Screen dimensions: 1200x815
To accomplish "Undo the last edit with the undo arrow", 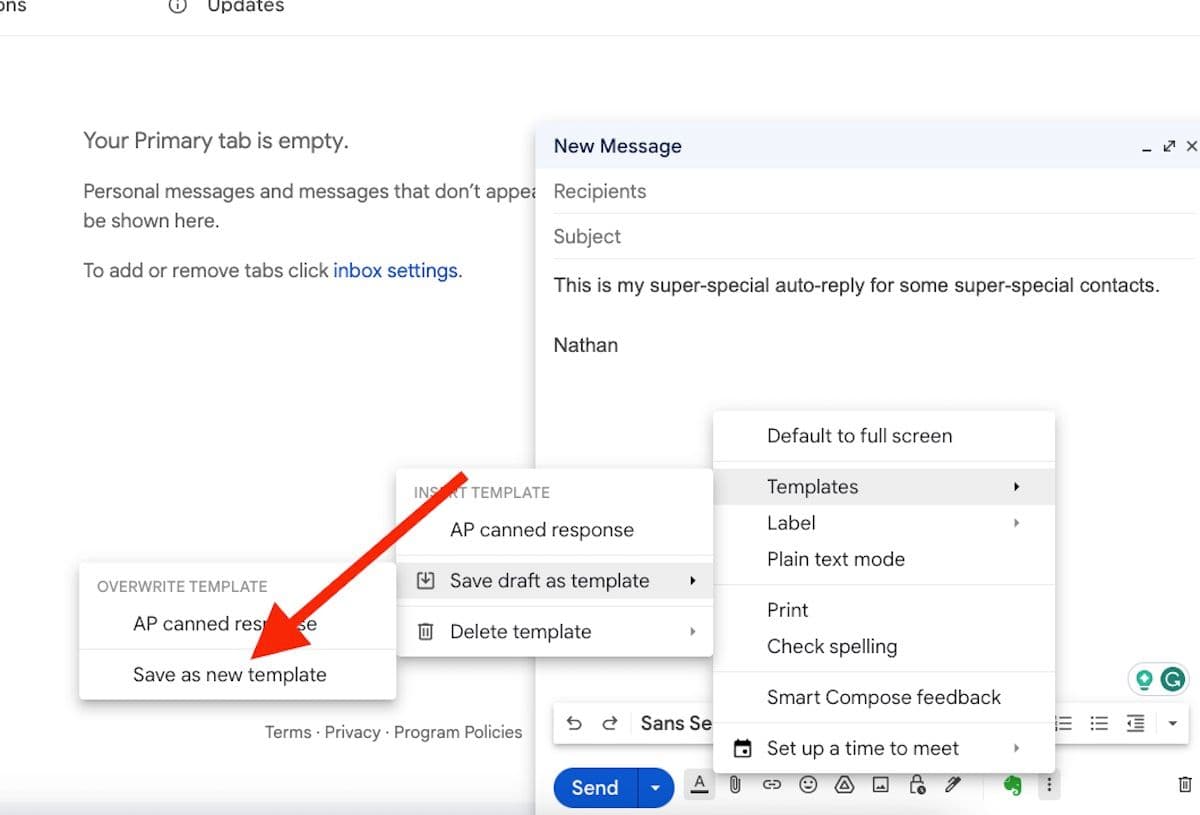I will pyautogui.click(x=573, y=723).
